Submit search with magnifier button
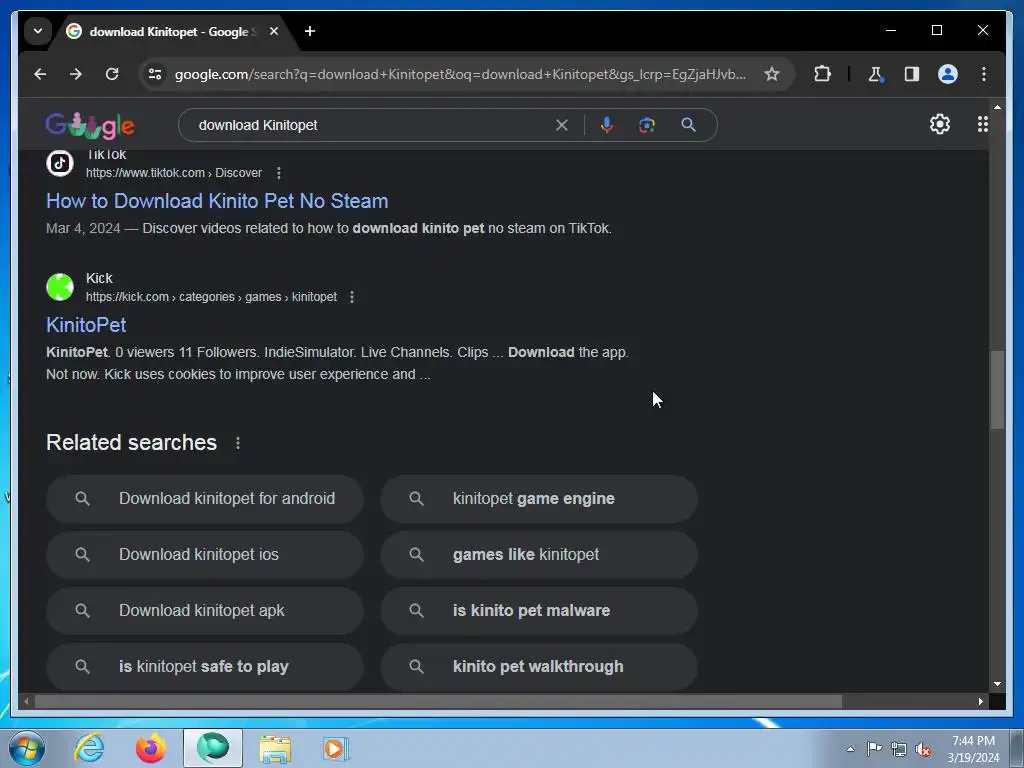The width and height of the screenshot is (1024, 768). point(688,125)
